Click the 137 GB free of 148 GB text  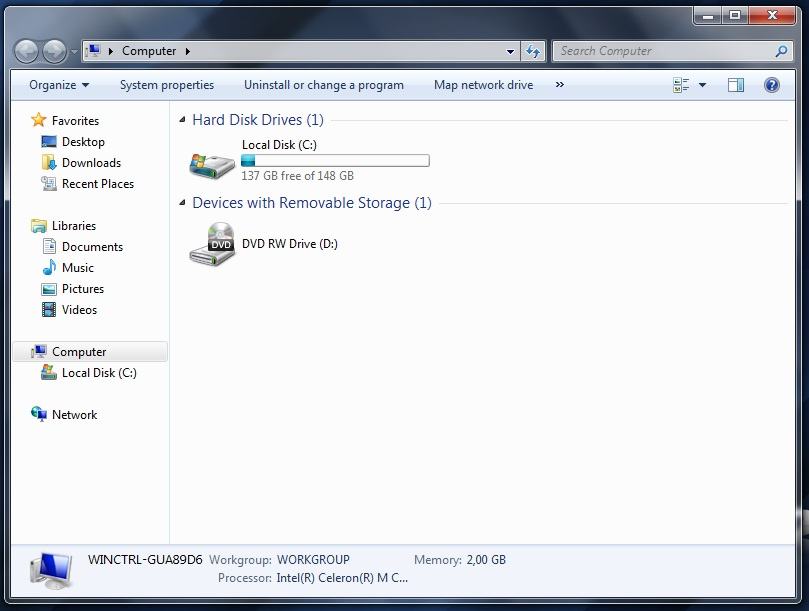point(298,176)
